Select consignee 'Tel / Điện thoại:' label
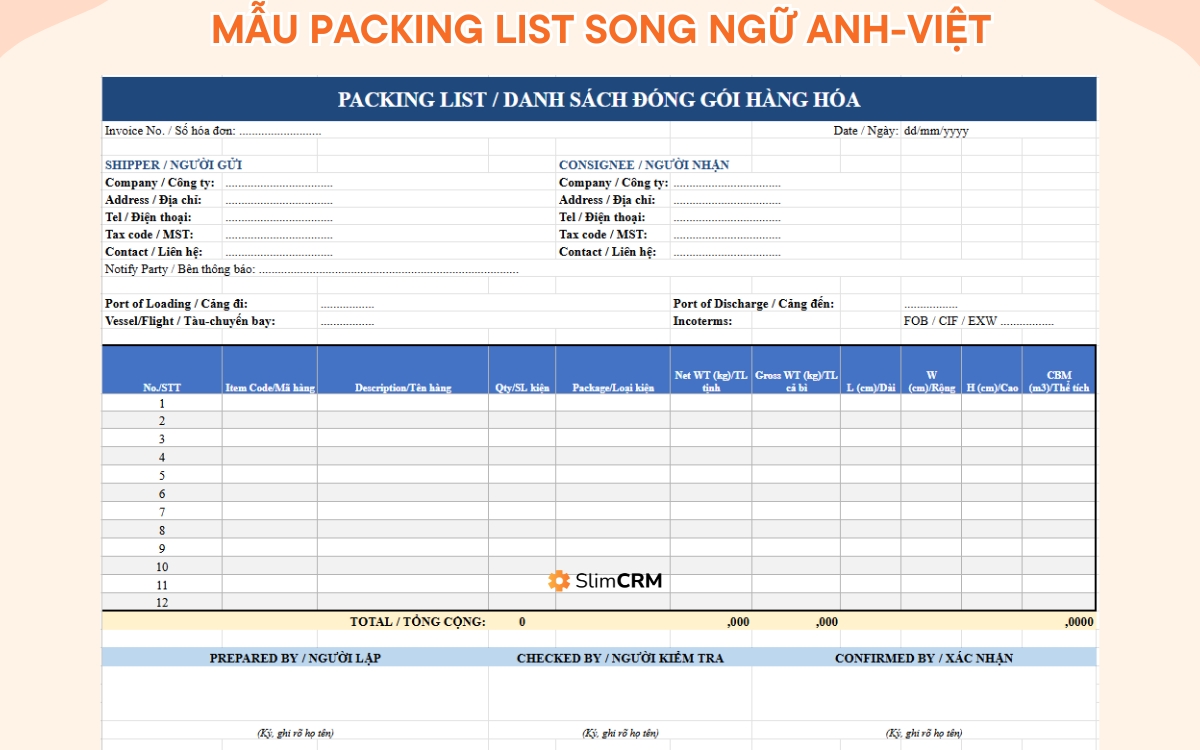 coord(602,217)
